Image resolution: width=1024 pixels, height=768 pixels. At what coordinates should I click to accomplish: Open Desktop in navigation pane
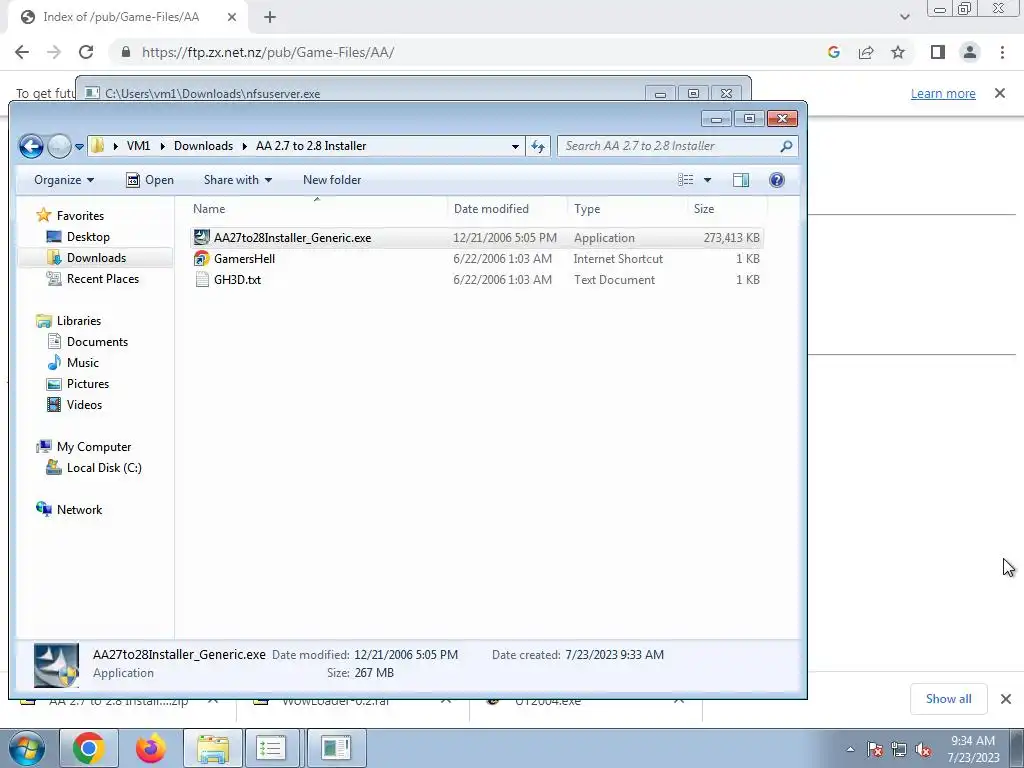tap(88, 236)
